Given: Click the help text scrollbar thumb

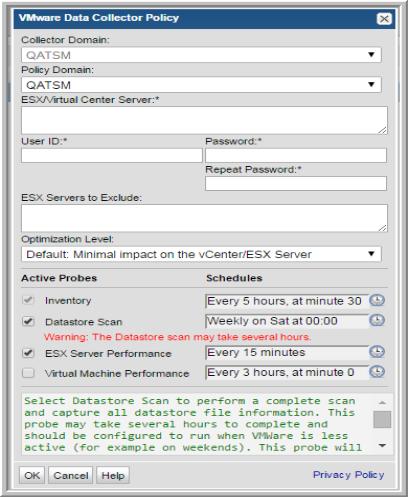Looking at the screenshot, I should click(x=382, y=419).
